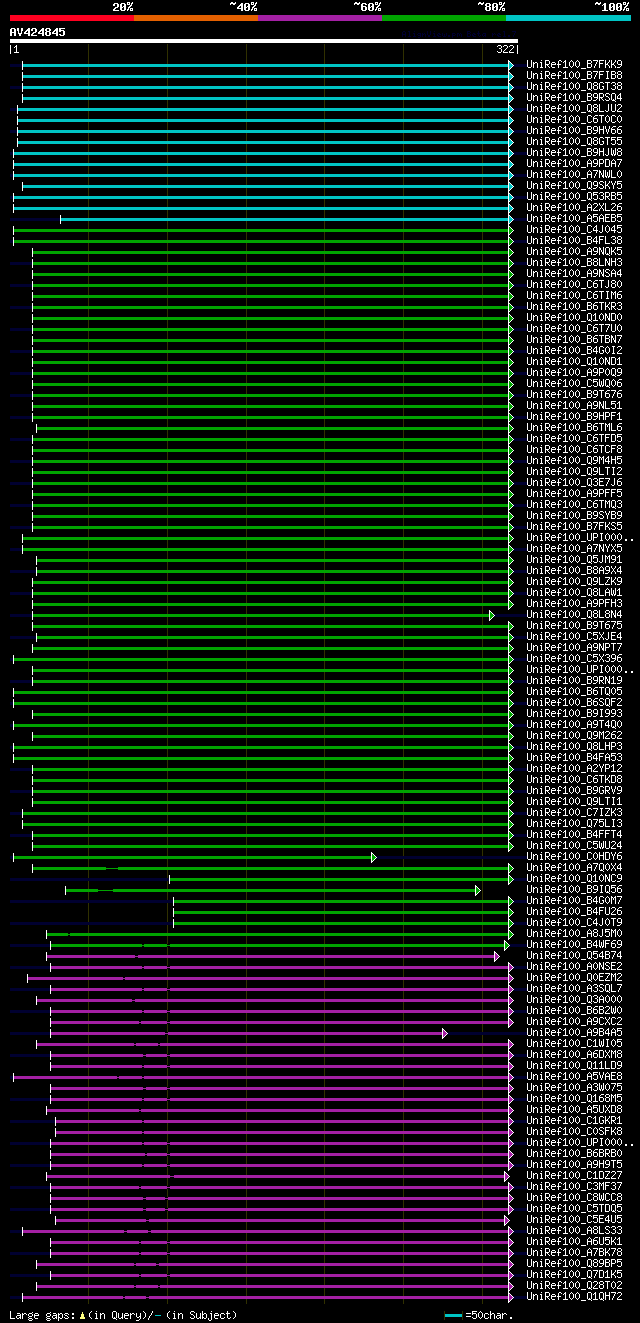Select hit label UniRef100_A7NYX5
This screenshot has height=1323, width=640.
click(574, 549)
